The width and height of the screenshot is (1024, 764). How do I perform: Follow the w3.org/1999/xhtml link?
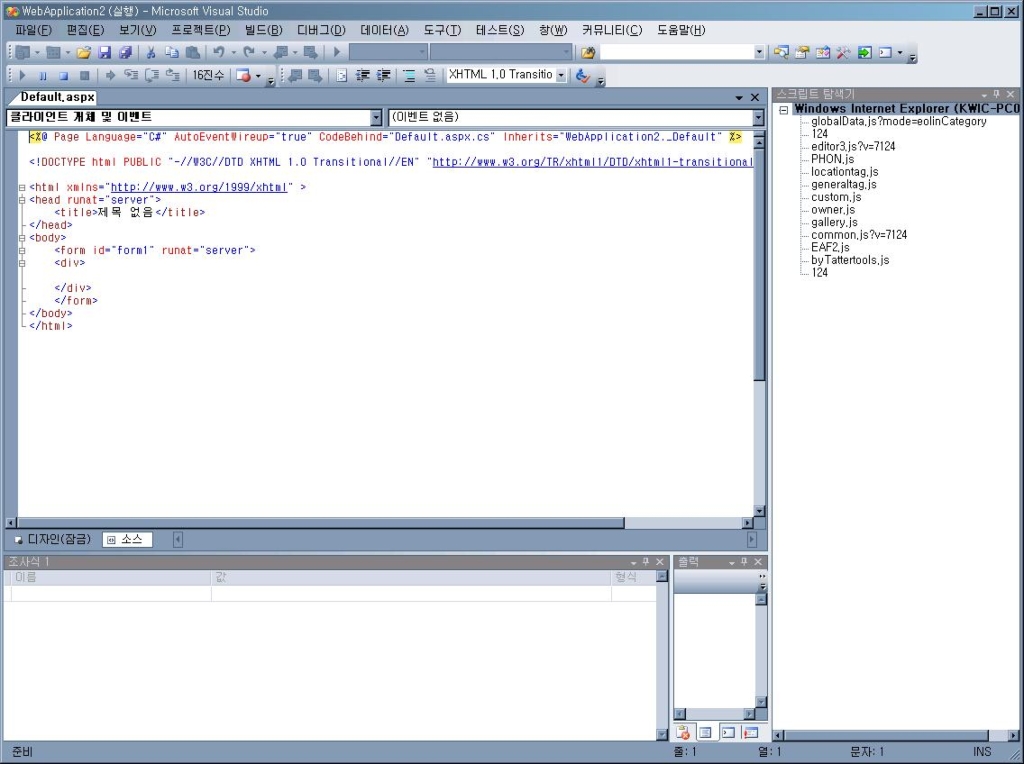point(199,187)
